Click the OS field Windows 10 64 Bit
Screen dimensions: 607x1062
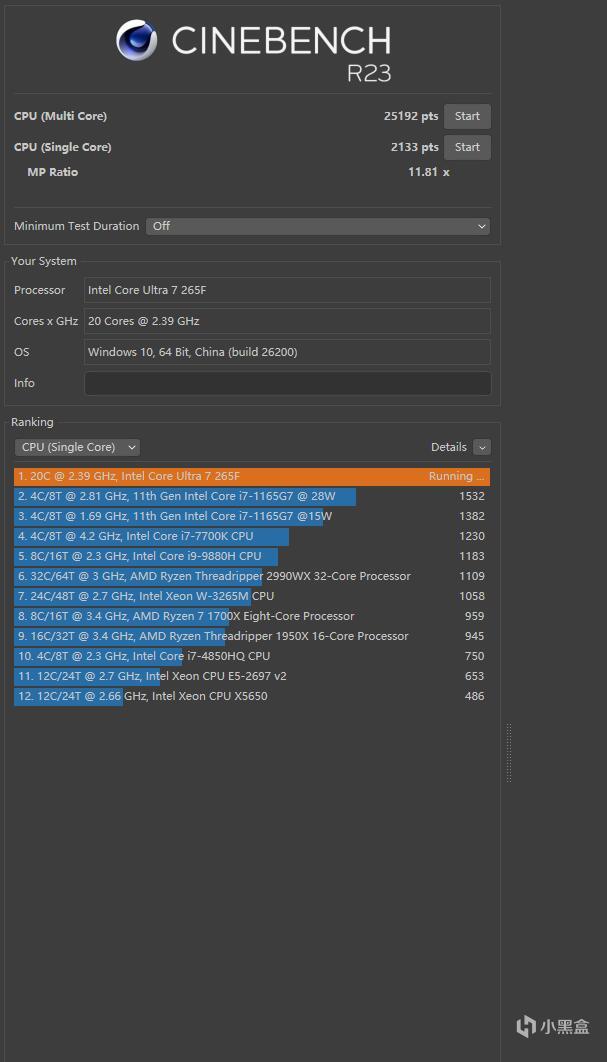click(x=287, y=352)
